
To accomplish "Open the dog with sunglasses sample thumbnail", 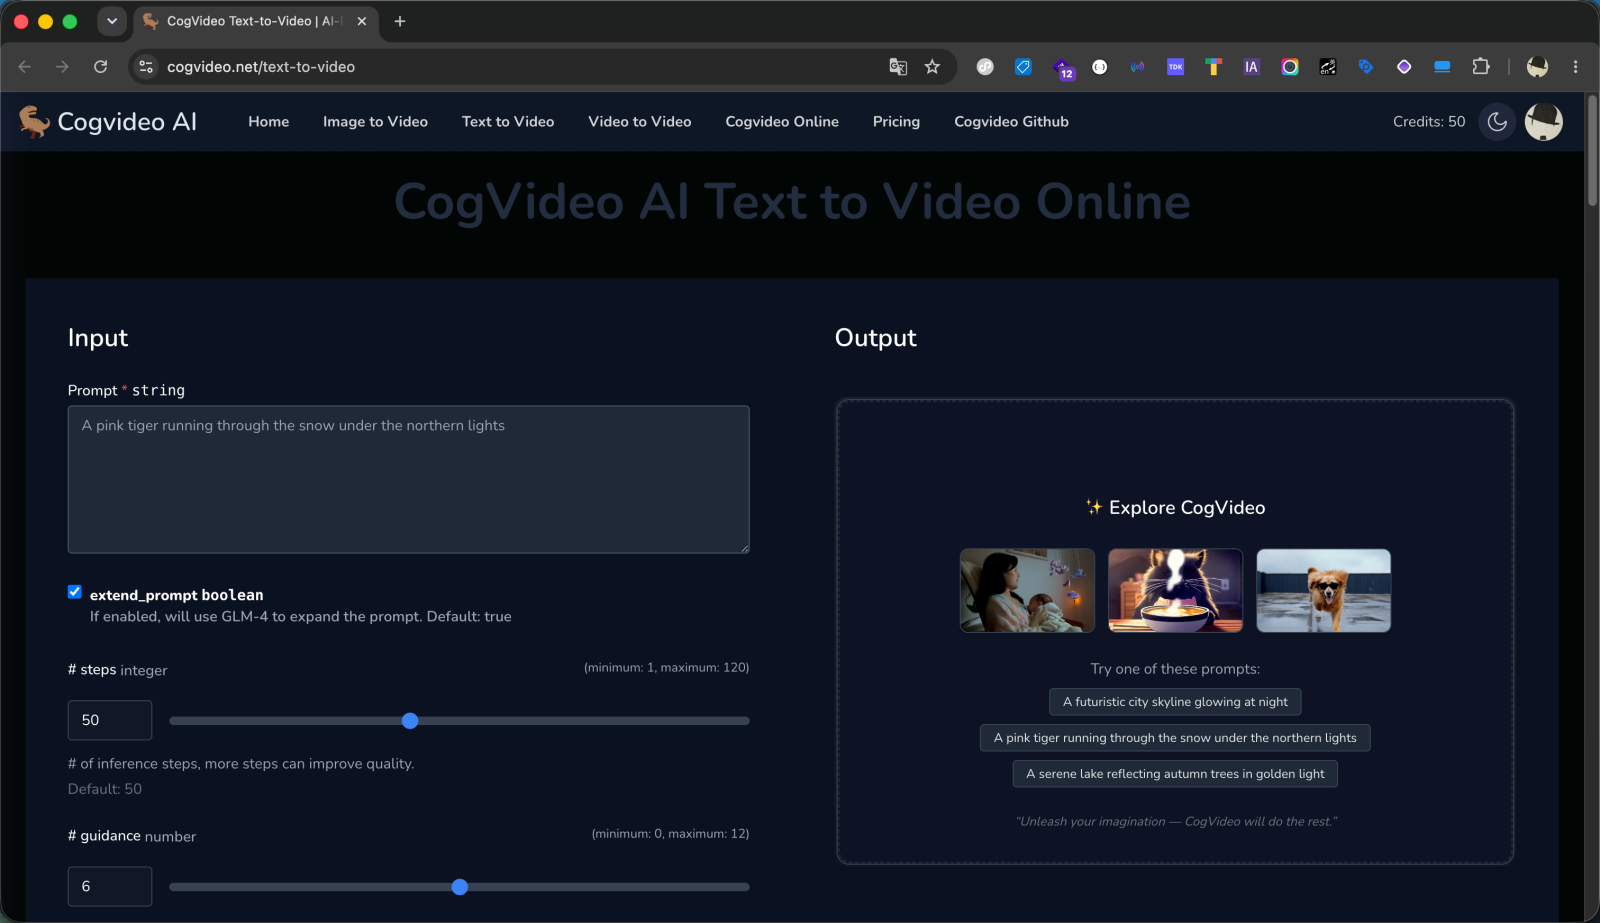I will click(1323, 590).
